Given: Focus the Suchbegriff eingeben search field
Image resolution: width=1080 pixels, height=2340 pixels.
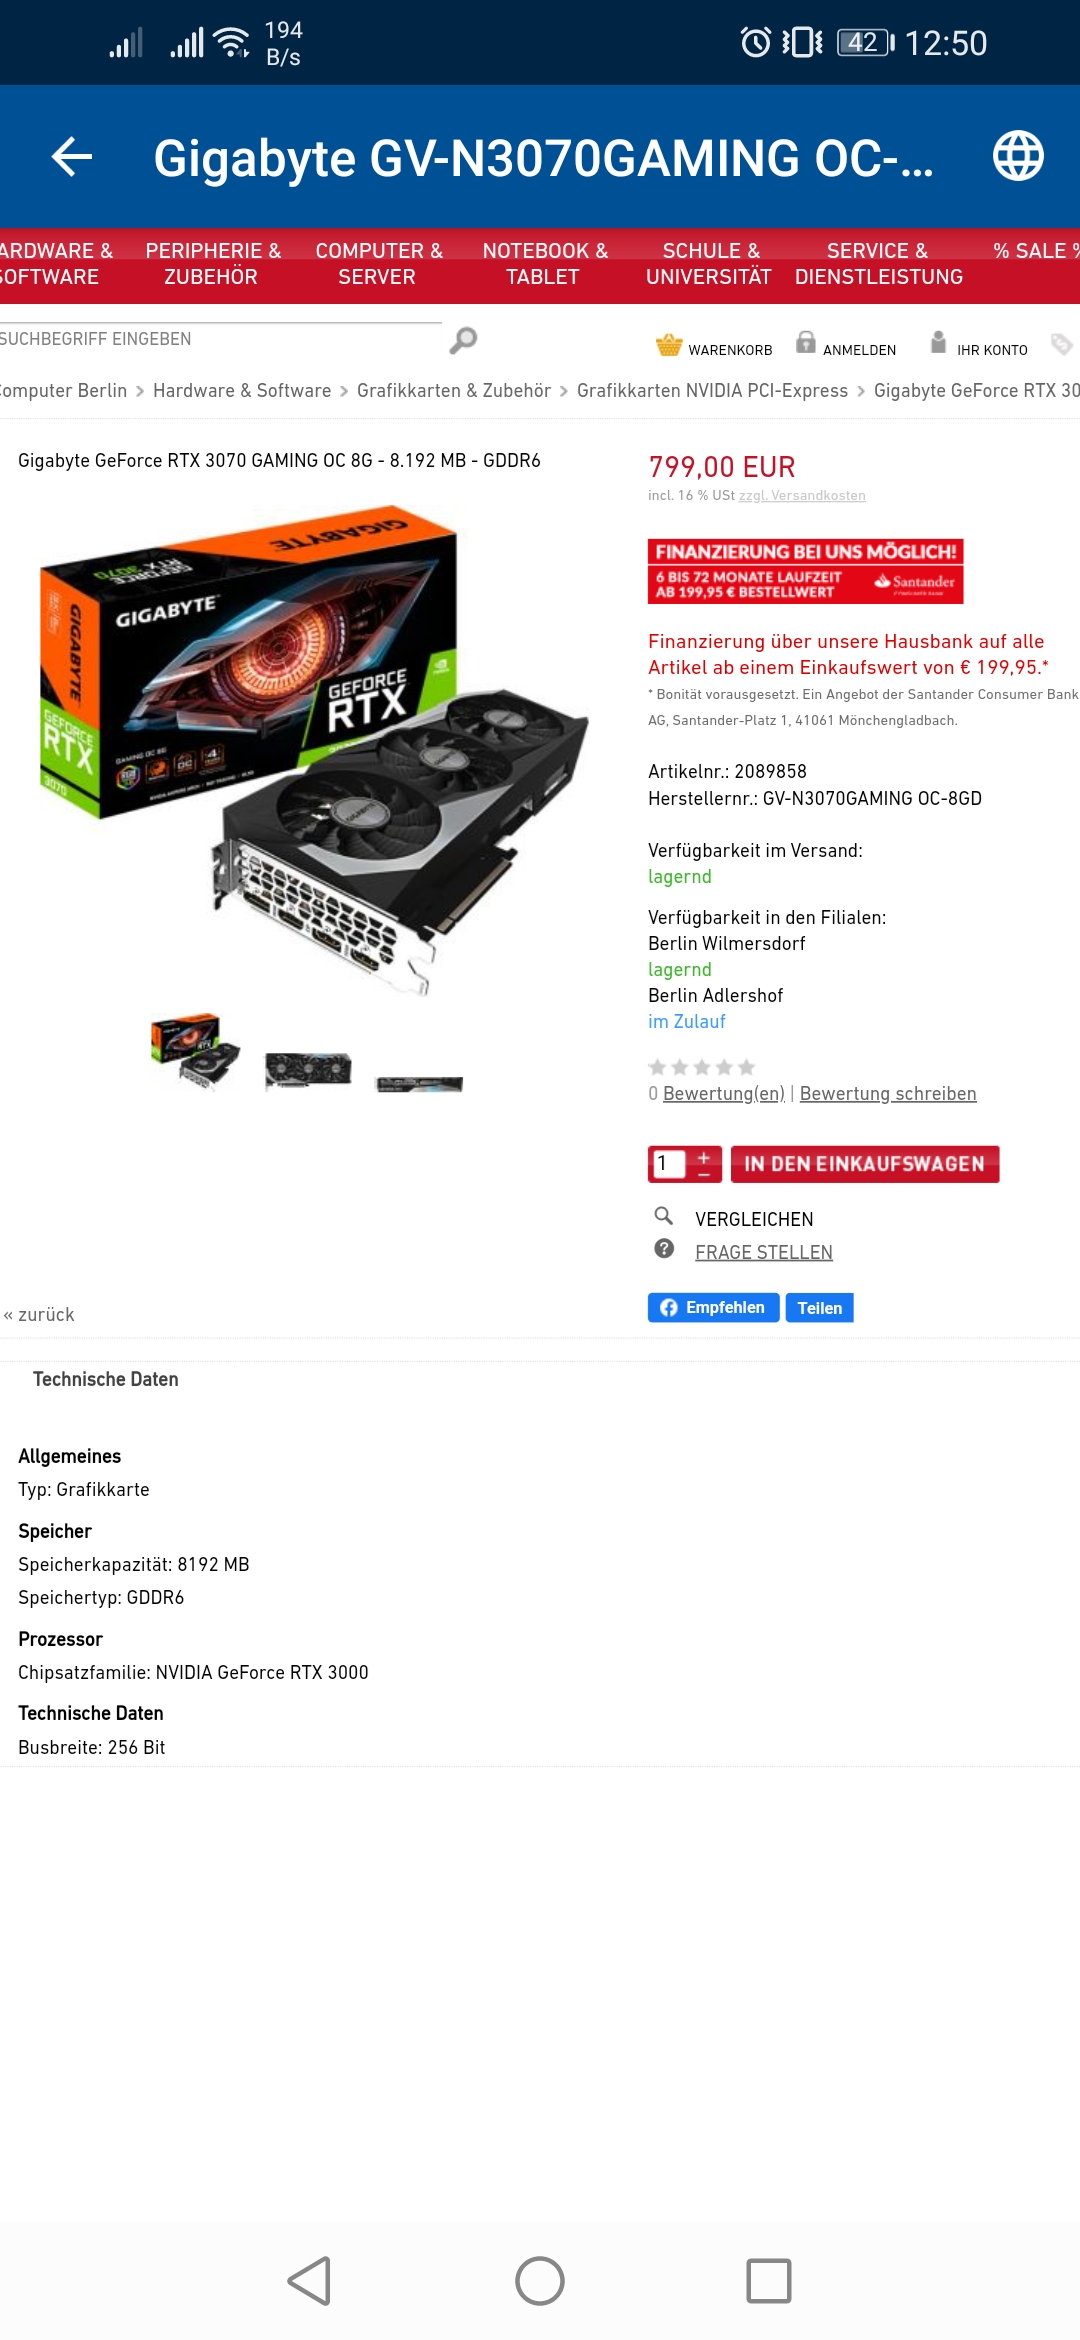Looking at the screenshot, I should [x=220, y=339].
